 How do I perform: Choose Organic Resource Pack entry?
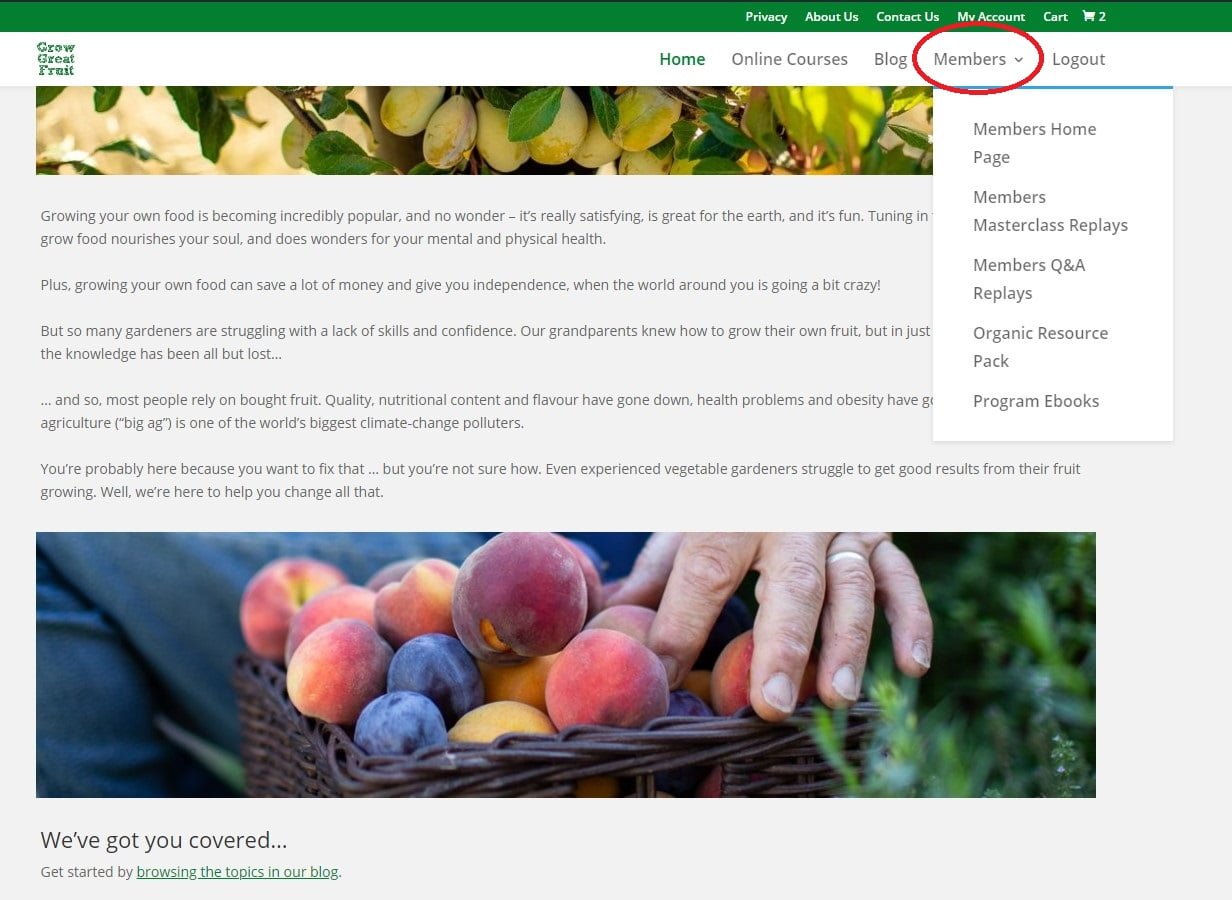click(1040, 347)
